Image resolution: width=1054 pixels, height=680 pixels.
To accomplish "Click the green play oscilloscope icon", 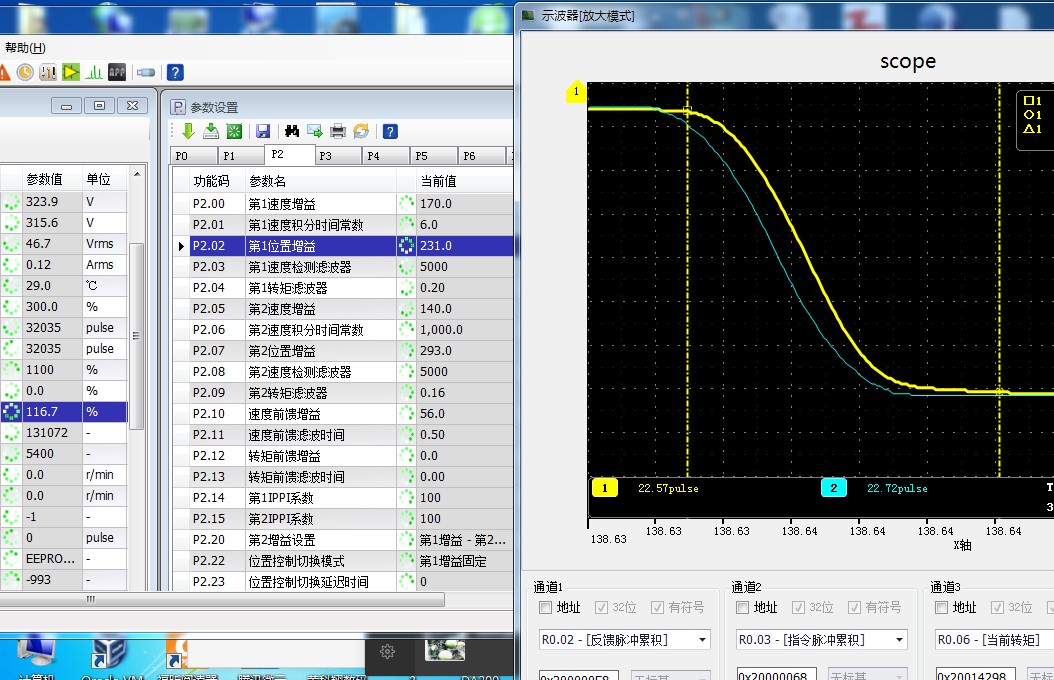I will tap(71, 72).
